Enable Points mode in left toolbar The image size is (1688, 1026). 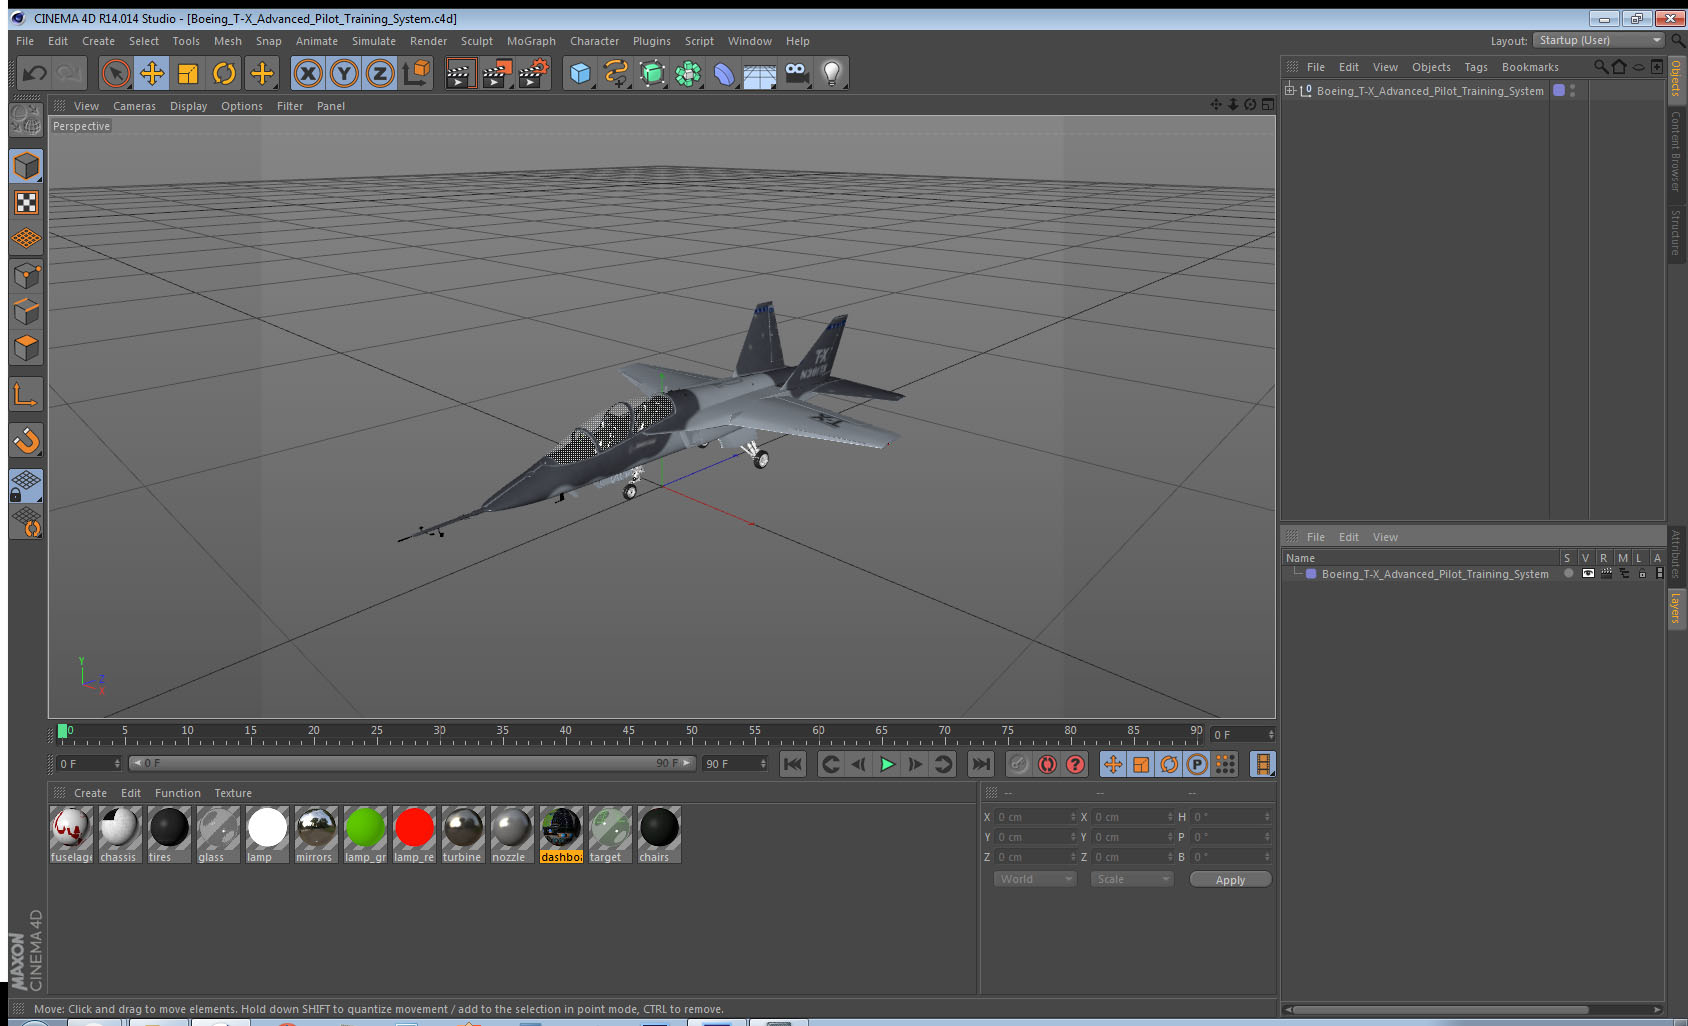coord(26,275)
